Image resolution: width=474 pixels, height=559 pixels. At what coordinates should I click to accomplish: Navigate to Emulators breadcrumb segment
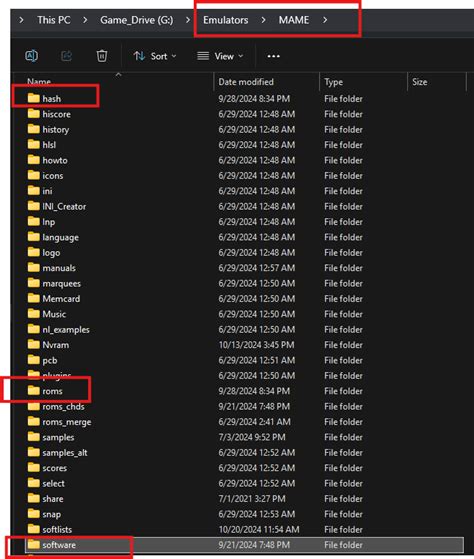tap(226, 20)
